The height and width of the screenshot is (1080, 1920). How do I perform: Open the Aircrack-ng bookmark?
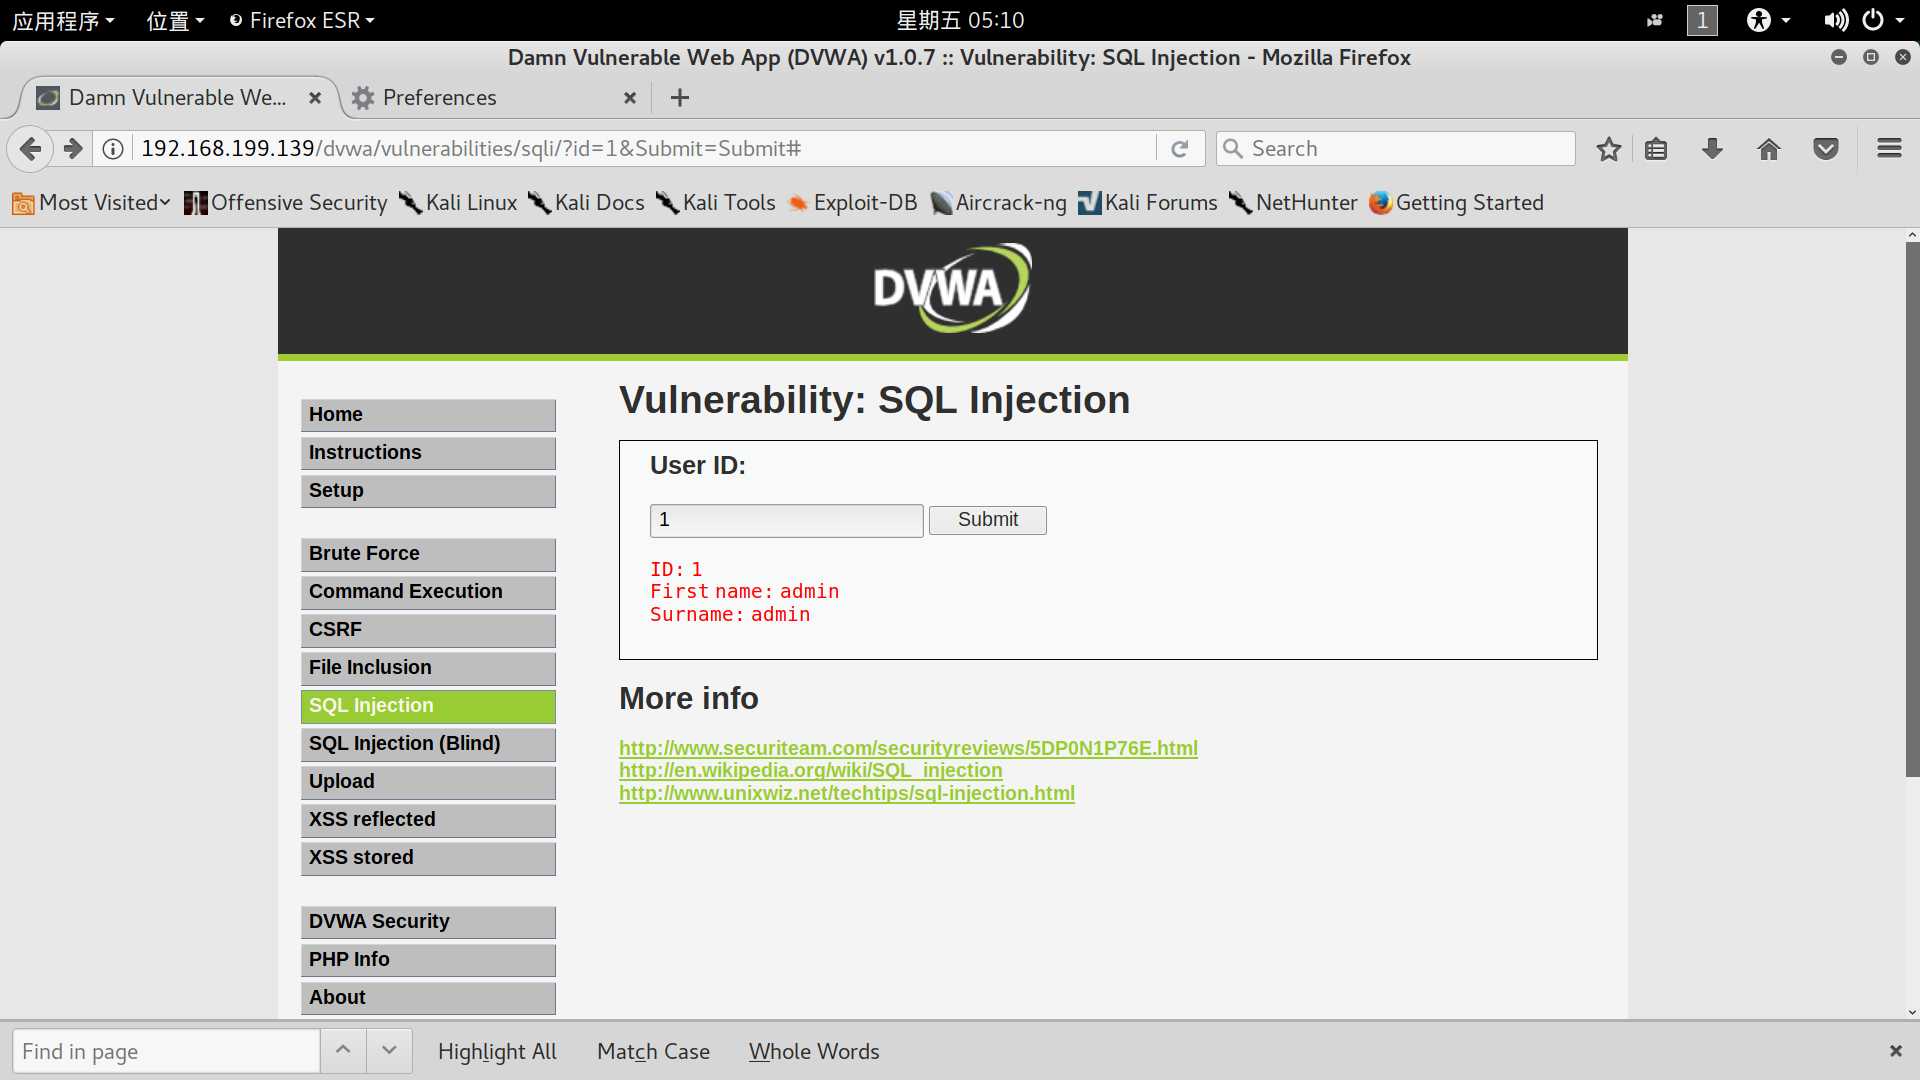(x=998, y=203)
